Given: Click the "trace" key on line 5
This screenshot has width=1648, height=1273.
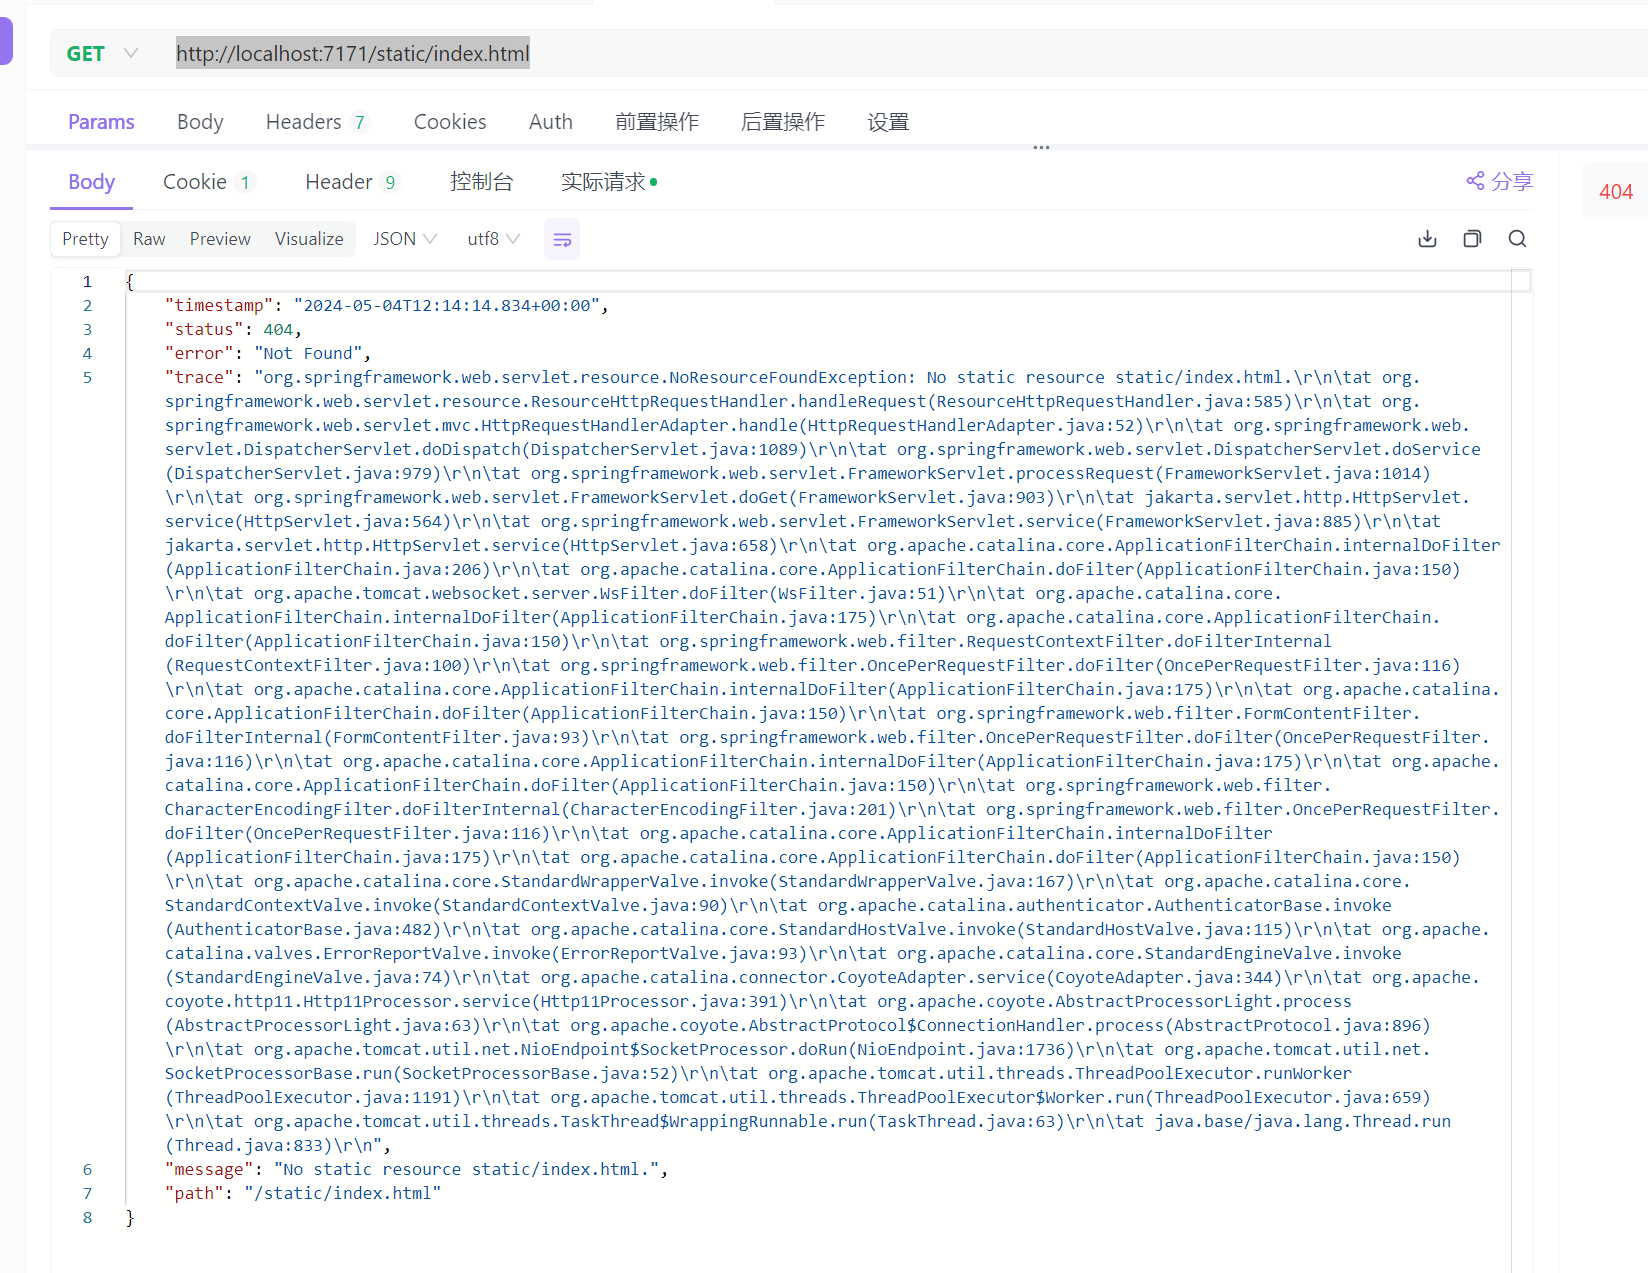Looking at the screenshot, I should [x=199, y=378].
